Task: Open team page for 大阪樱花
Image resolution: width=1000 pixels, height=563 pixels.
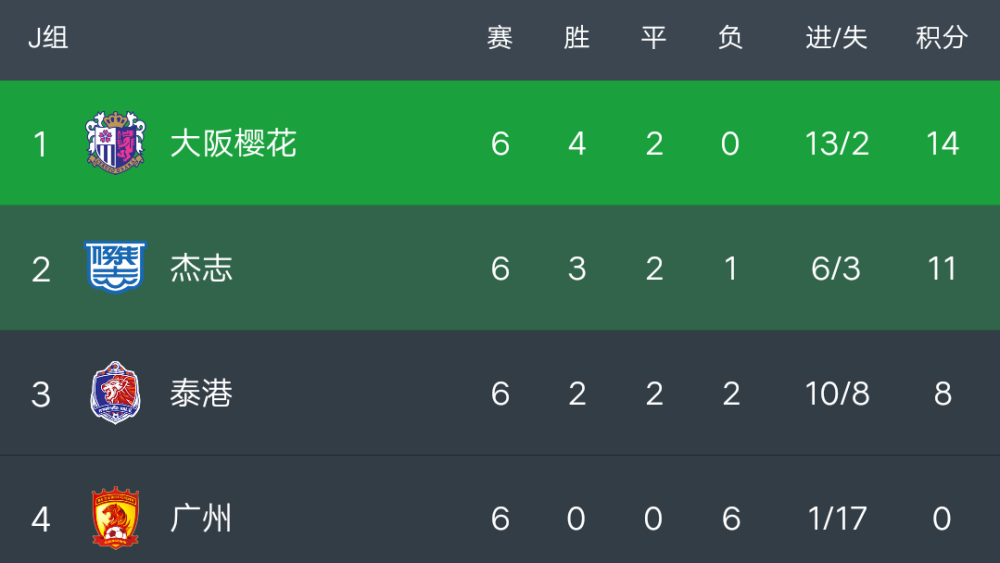Action: [233, 143]
